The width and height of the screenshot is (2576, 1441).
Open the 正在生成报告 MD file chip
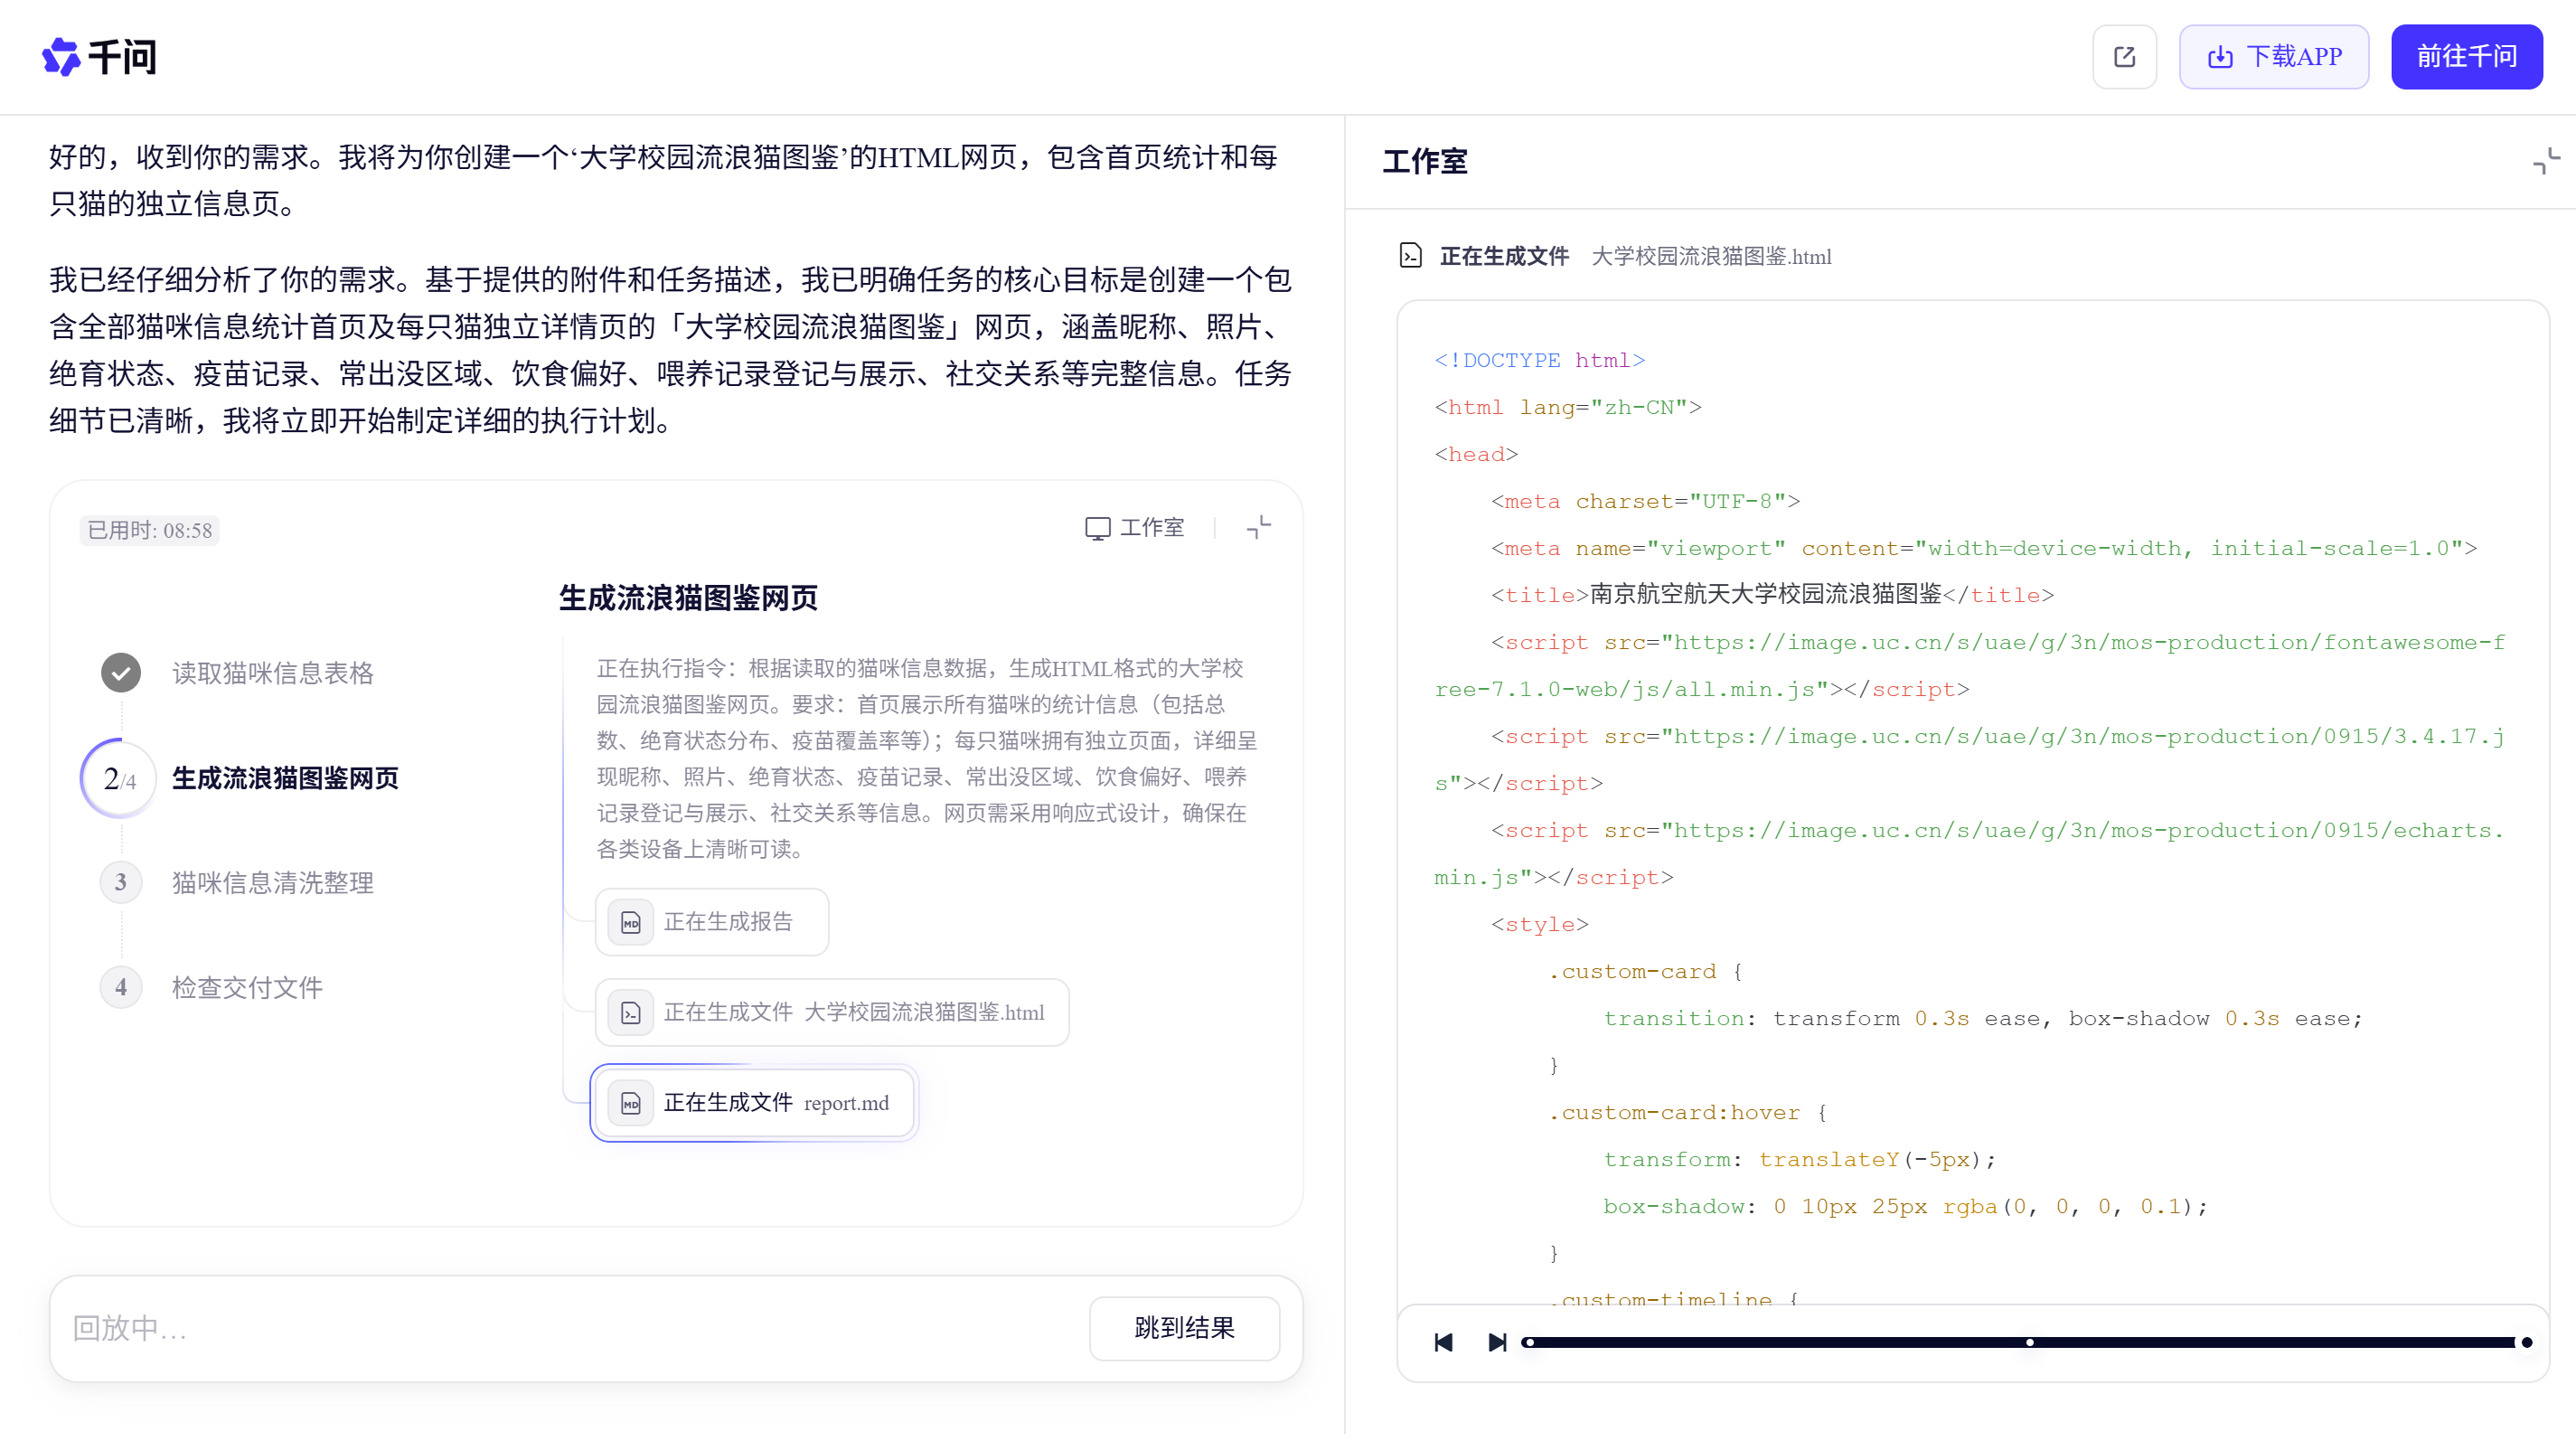[711, 922]
